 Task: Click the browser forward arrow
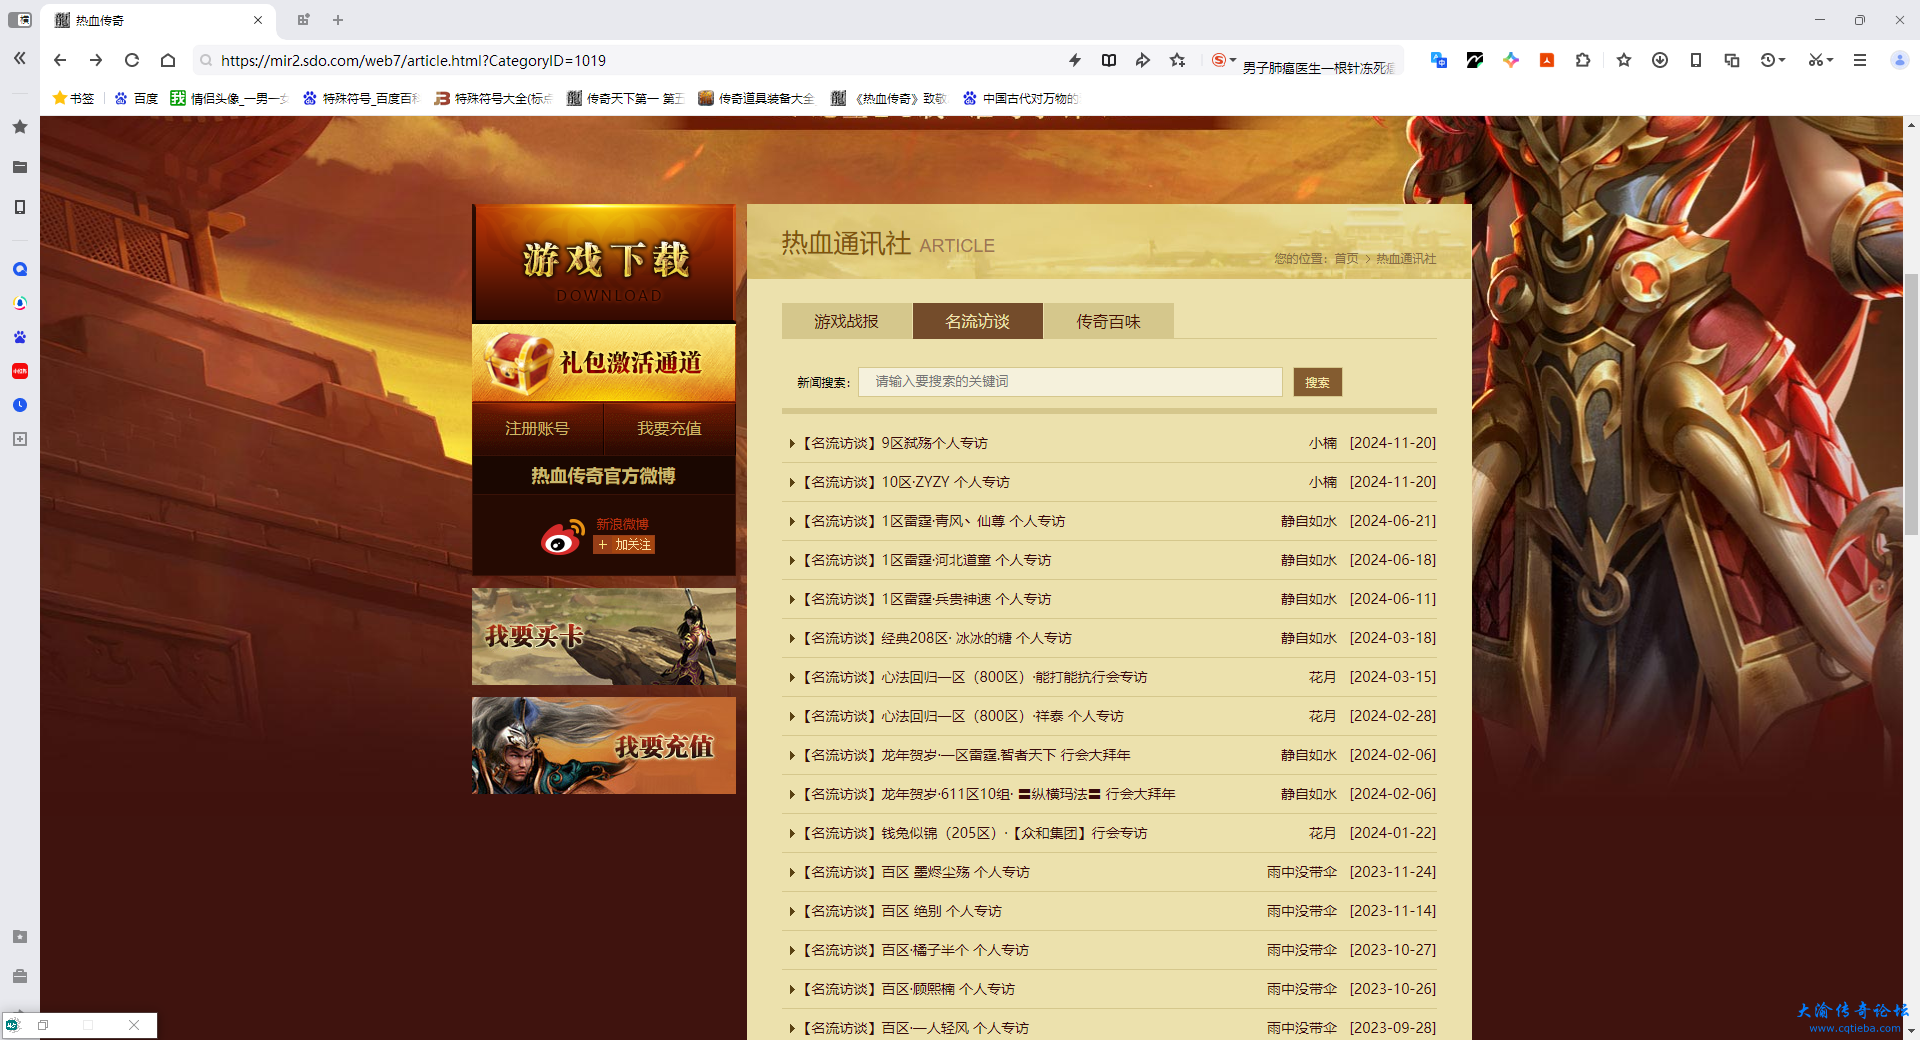click(x=96, y=60)
